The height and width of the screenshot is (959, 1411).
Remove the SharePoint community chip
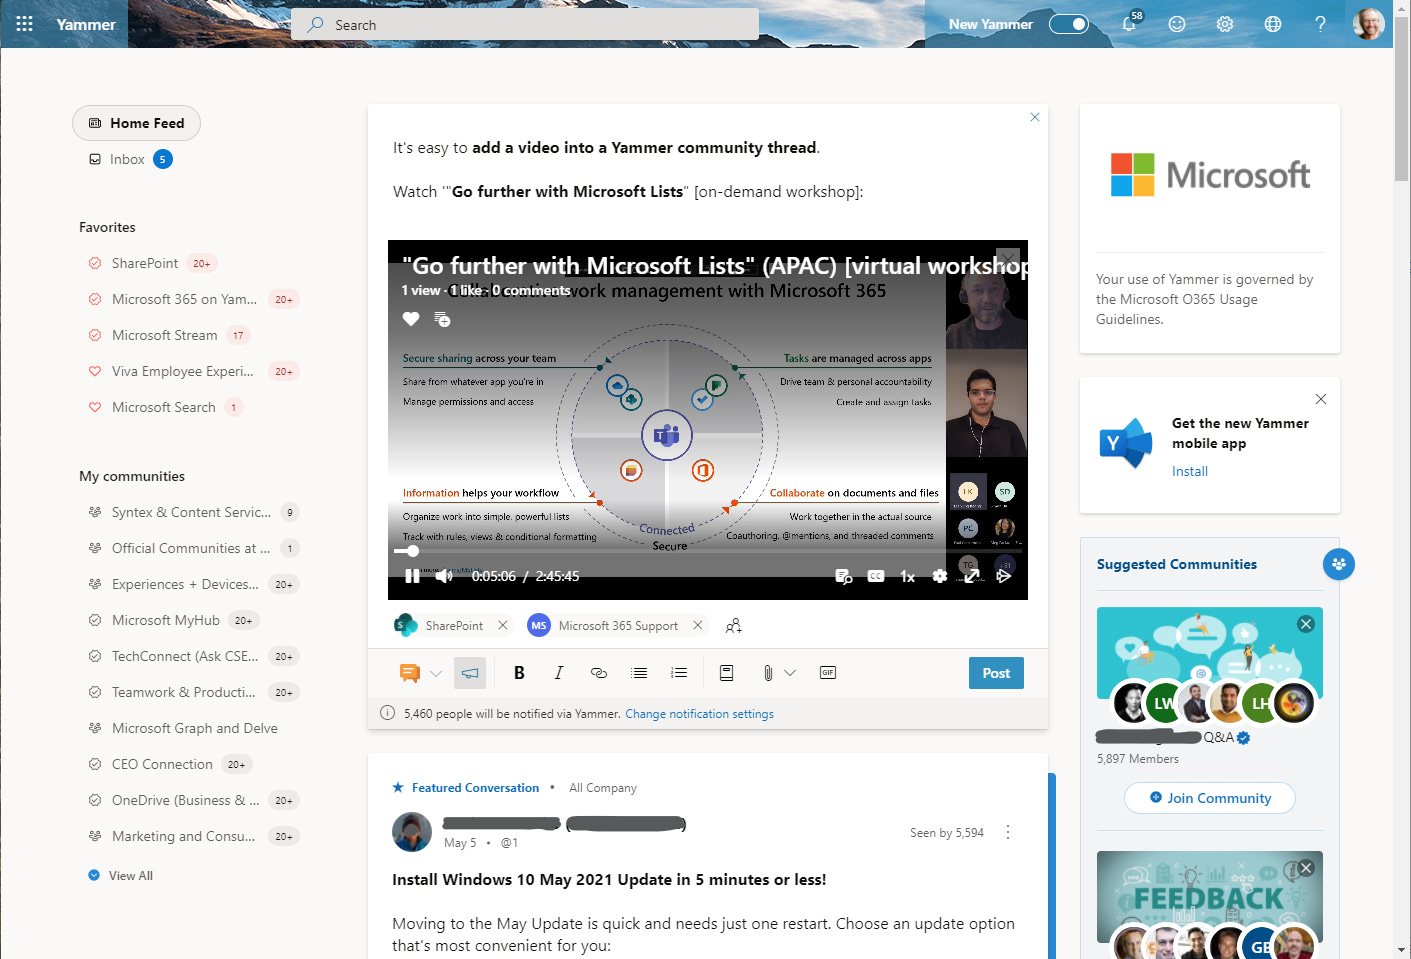tap(503, 625)
